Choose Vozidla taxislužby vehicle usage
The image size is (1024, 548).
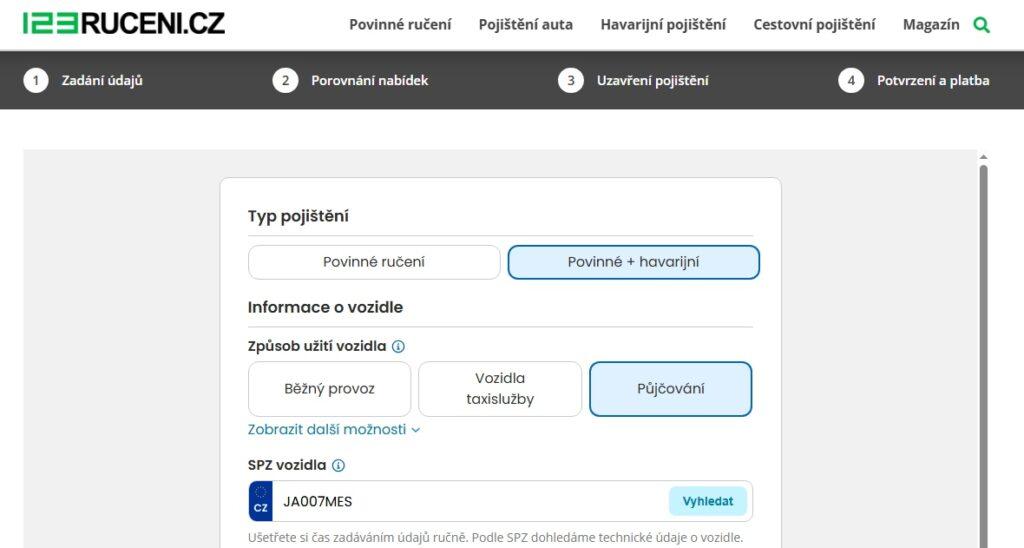[x=500, y=389]
